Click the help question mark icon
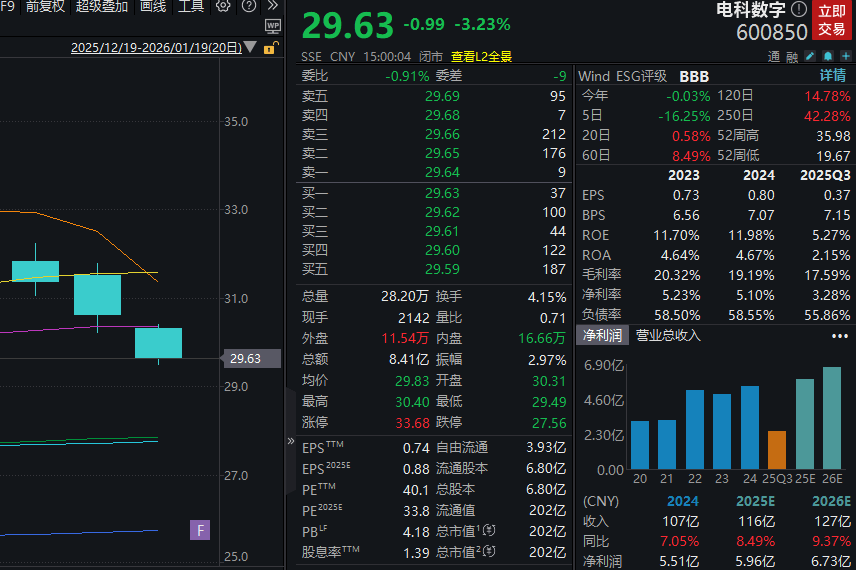 [248, 7]
